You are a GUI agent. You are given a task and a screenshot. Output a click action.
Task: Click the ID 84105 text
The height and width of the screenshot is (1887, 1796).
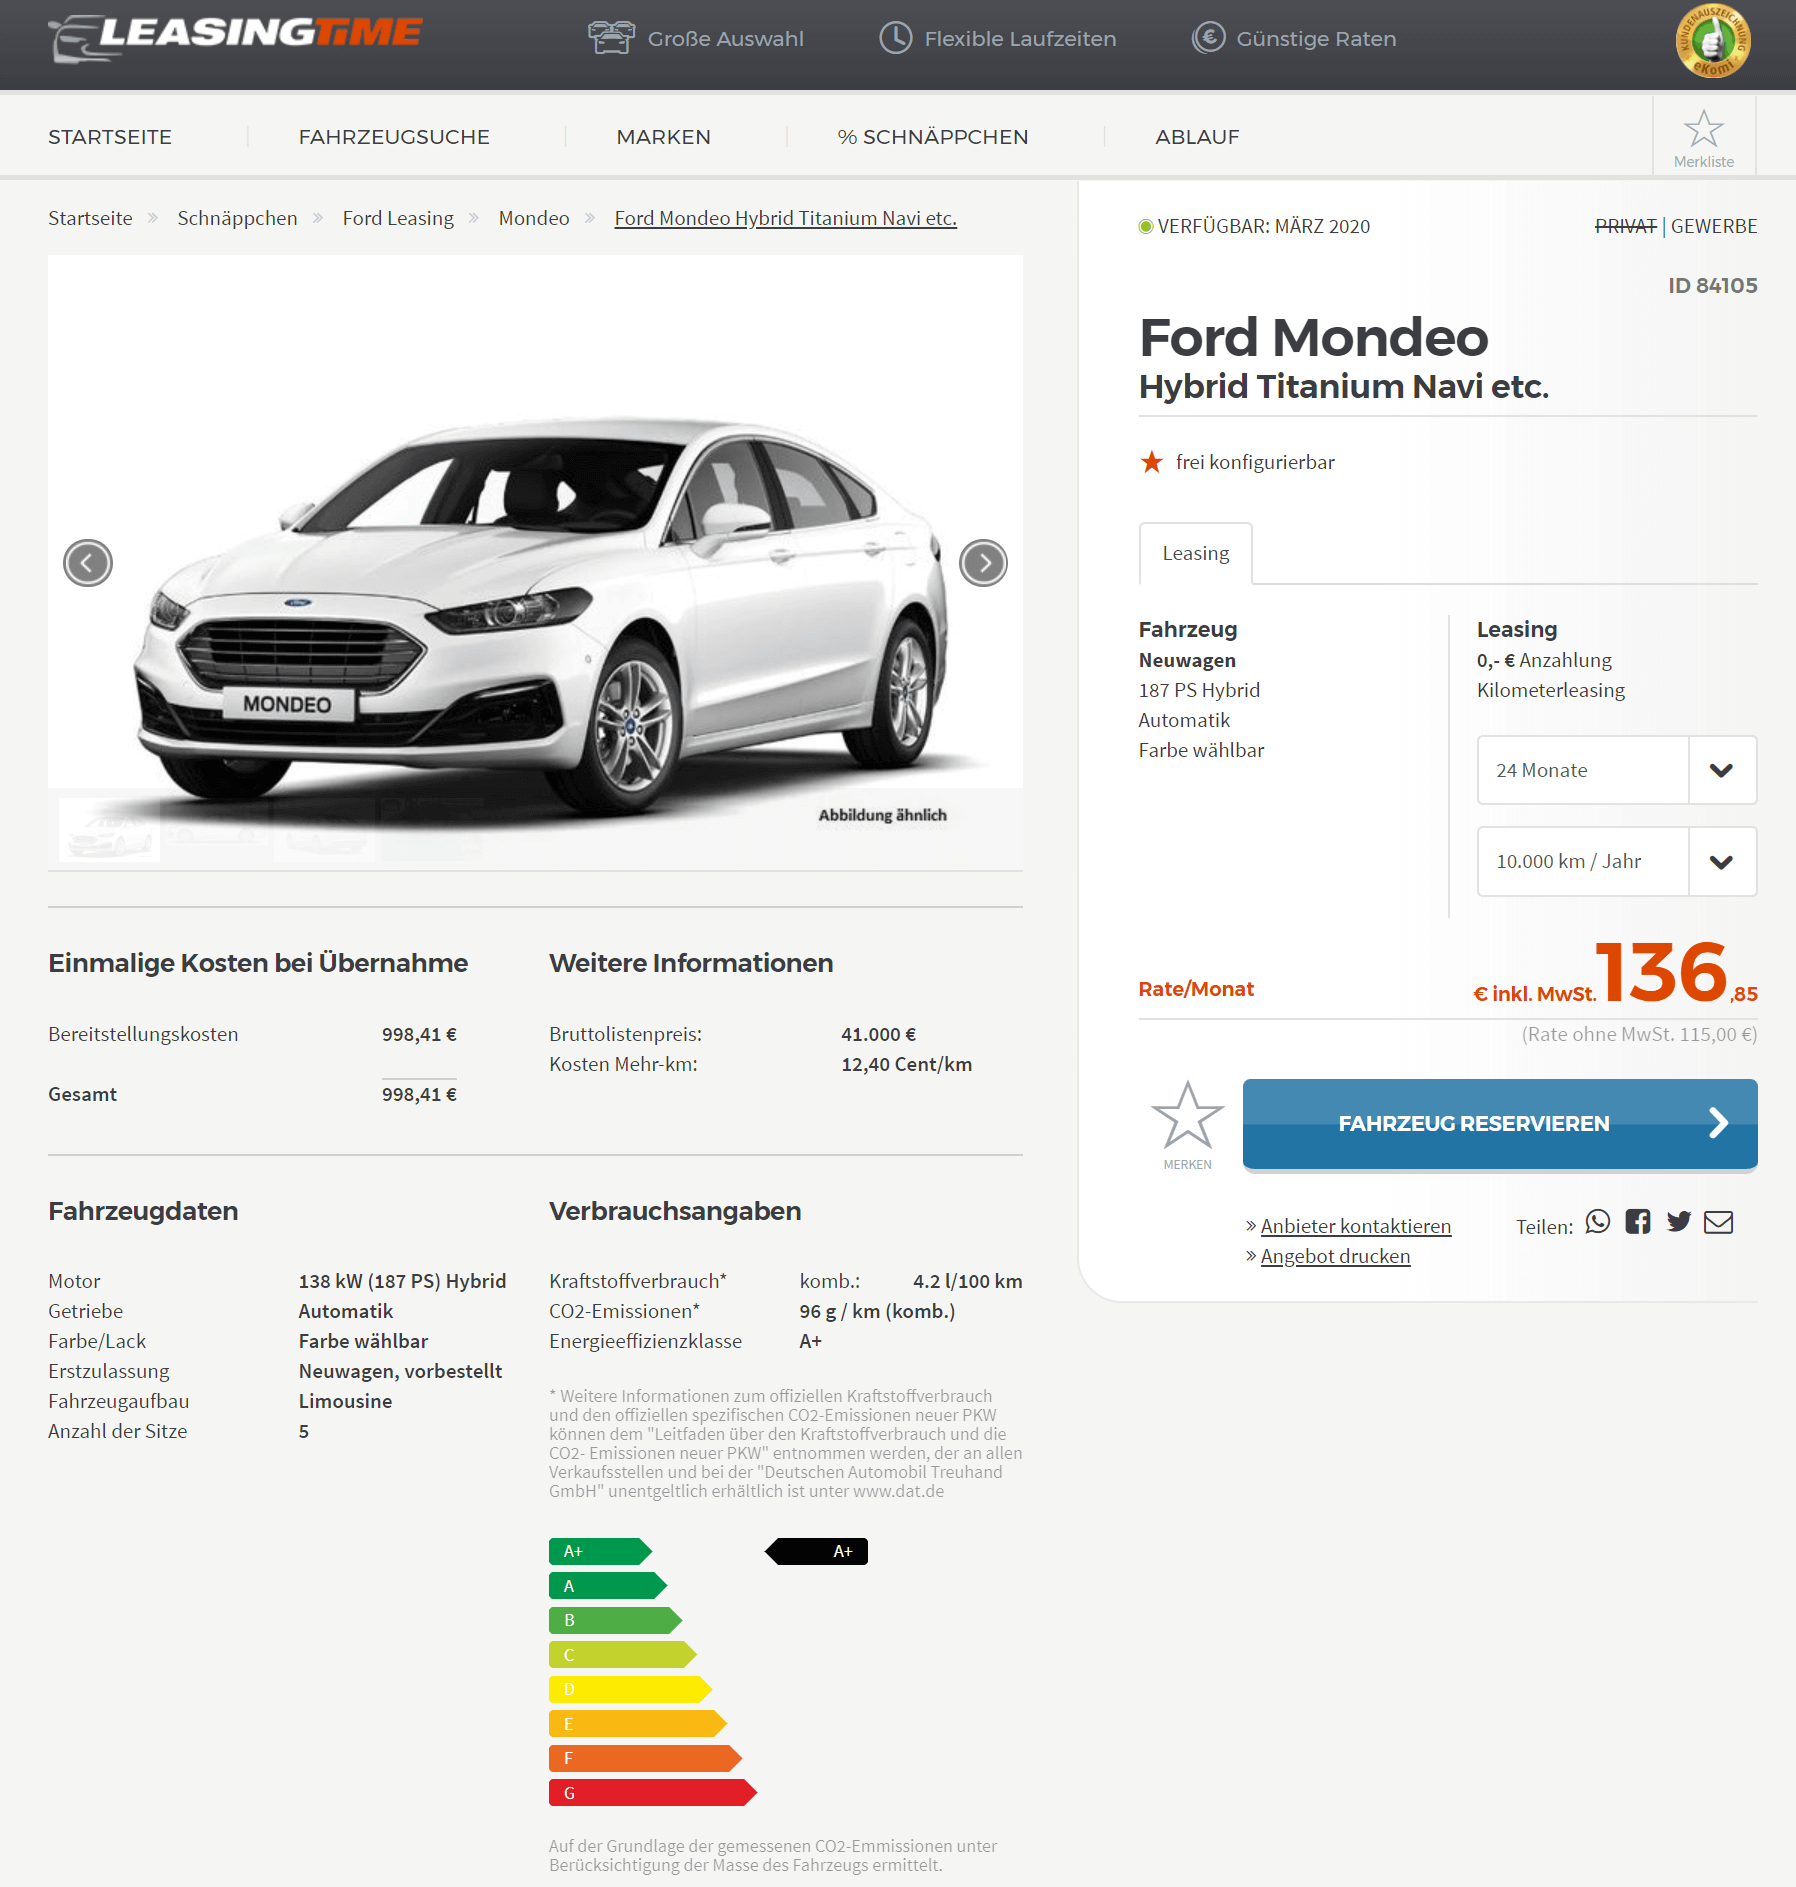click(x=1712, y=286)
